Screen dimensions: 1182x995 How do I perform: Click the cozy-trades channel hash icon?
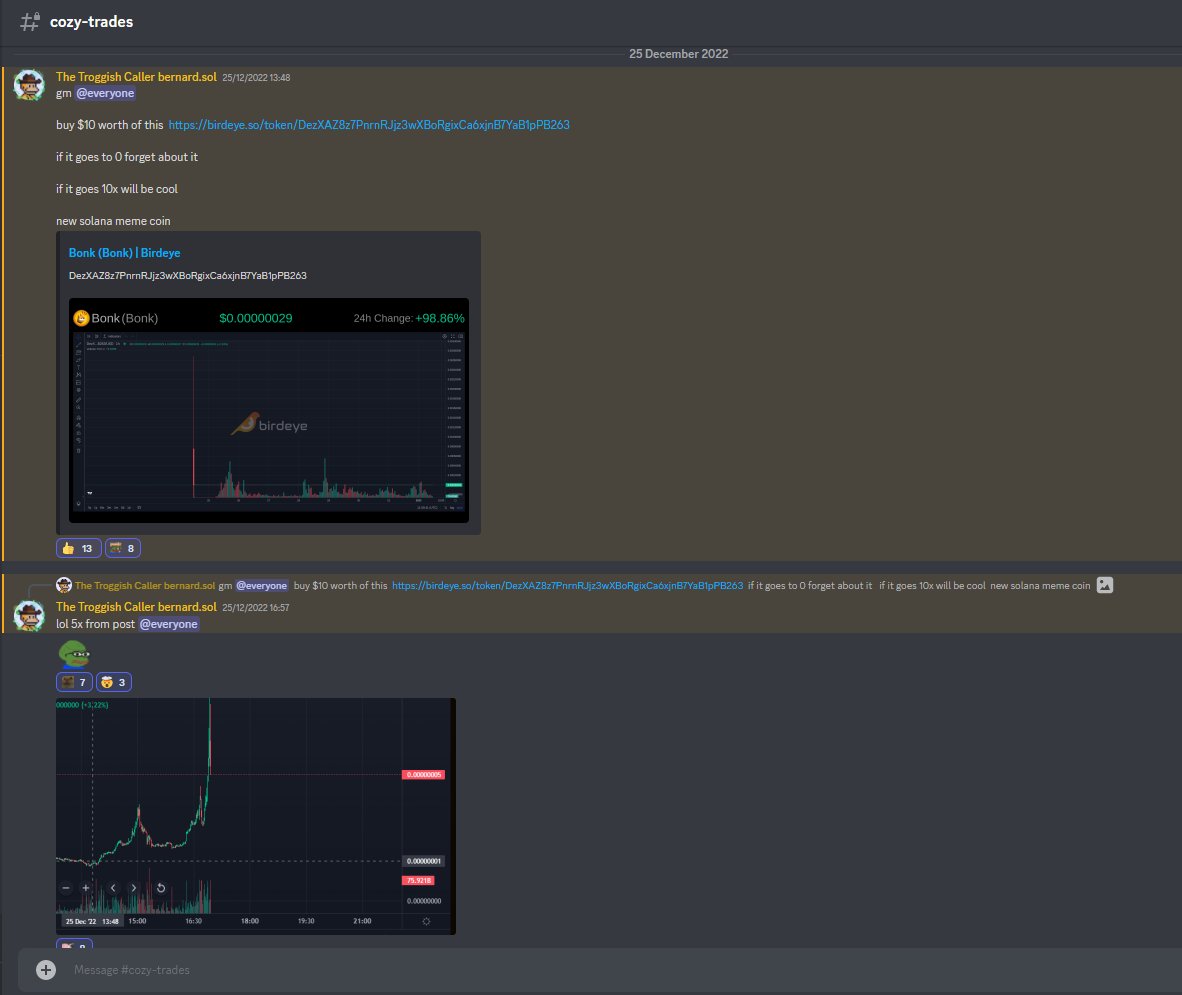(29, 22)
